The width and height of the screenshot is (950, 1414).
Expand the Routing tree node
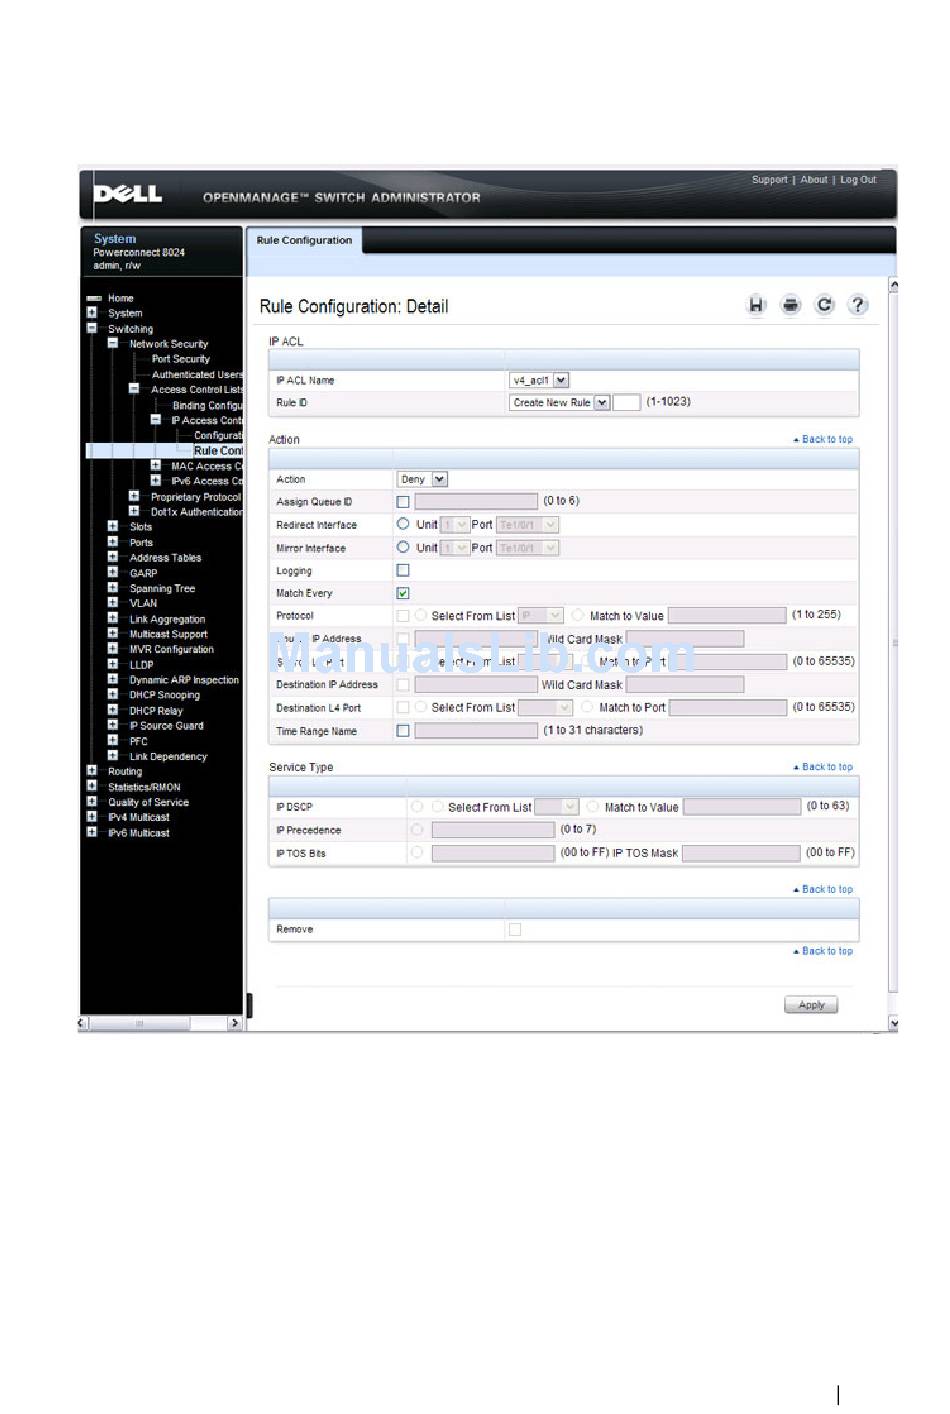[x=92, y=771]
